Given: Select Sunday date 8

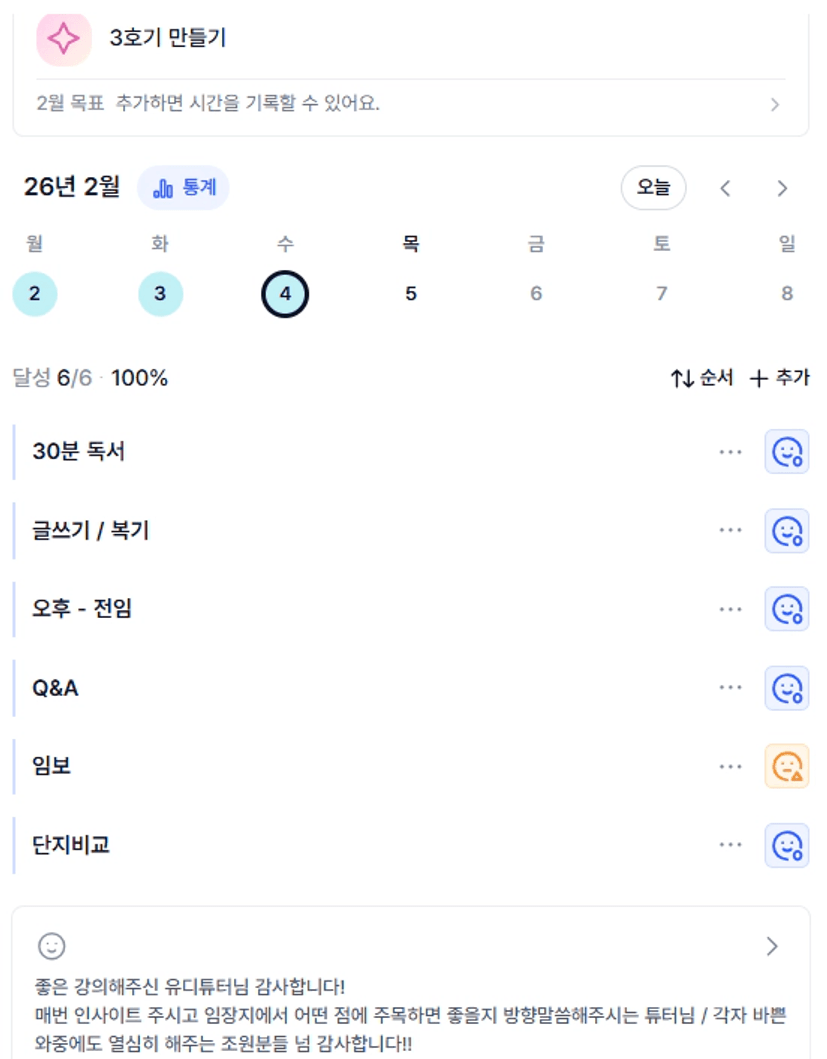Looking at the screenshot, I should 787,294.
